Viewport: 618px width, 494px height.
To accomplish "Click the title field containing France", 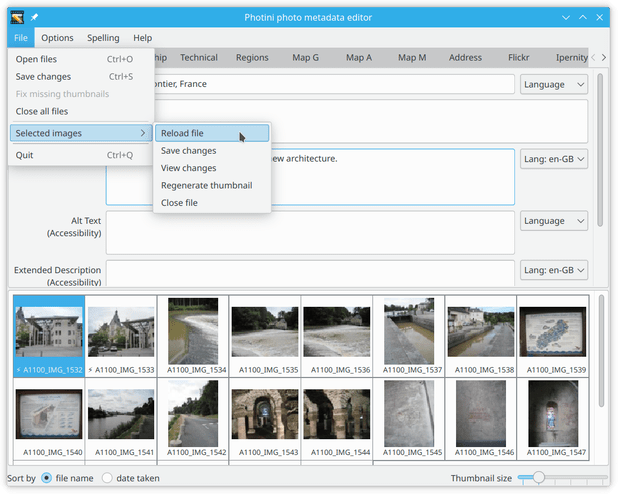I will 333,84.
